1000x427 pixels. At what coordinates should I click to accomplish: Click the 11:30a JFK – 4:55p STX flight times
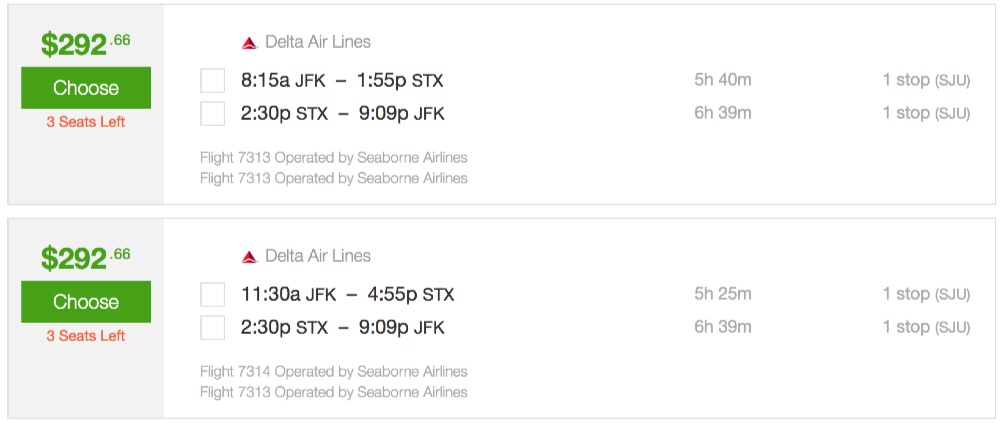click(347, 294)
